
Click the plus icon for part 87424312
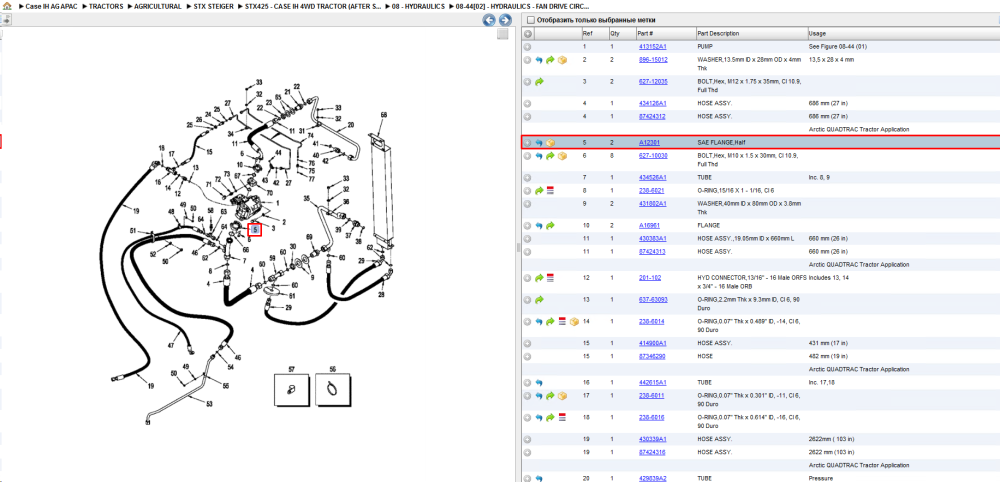(x=527, y=117)
